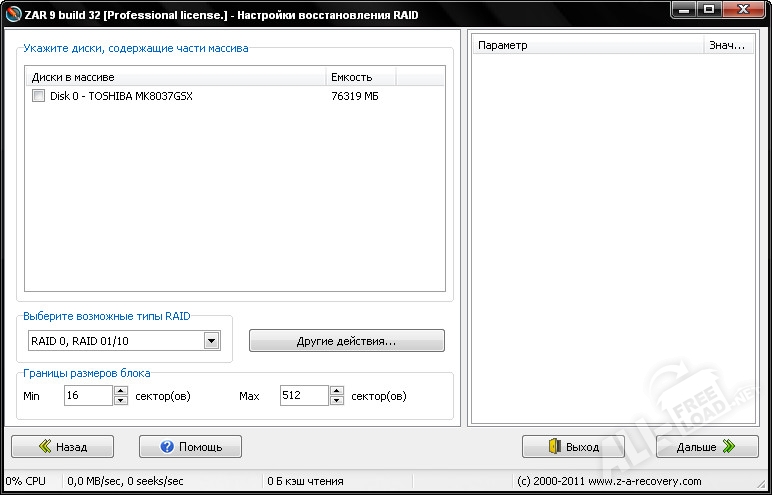Increase Max block size with up arrow
Viewport: 772px width, 495px height.
337,391
